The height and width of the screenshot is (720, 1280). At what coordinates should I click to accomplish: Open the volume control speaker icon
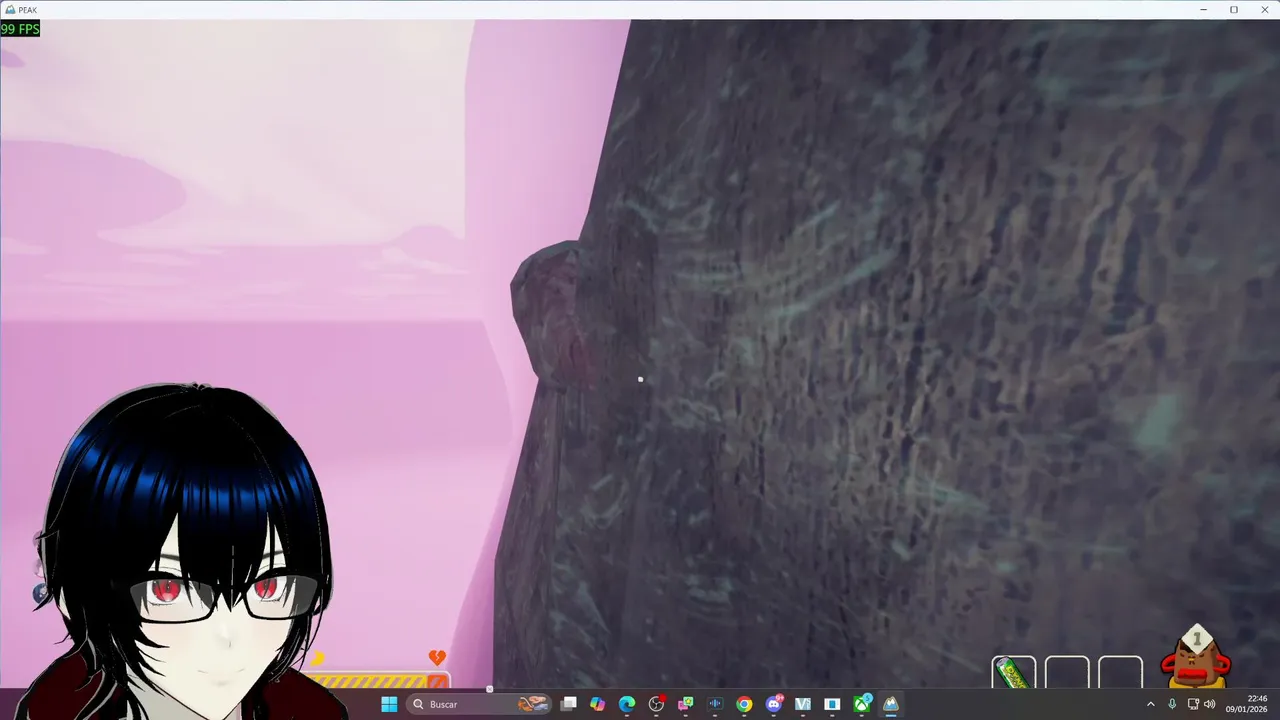(x=1209, y=704)
